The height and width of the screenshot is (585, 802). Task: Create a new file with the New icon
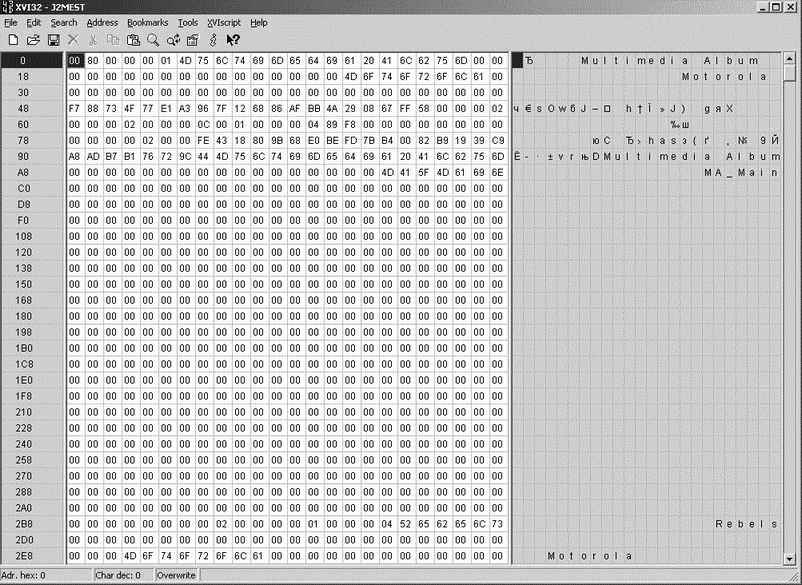click(x=13, y=40)
